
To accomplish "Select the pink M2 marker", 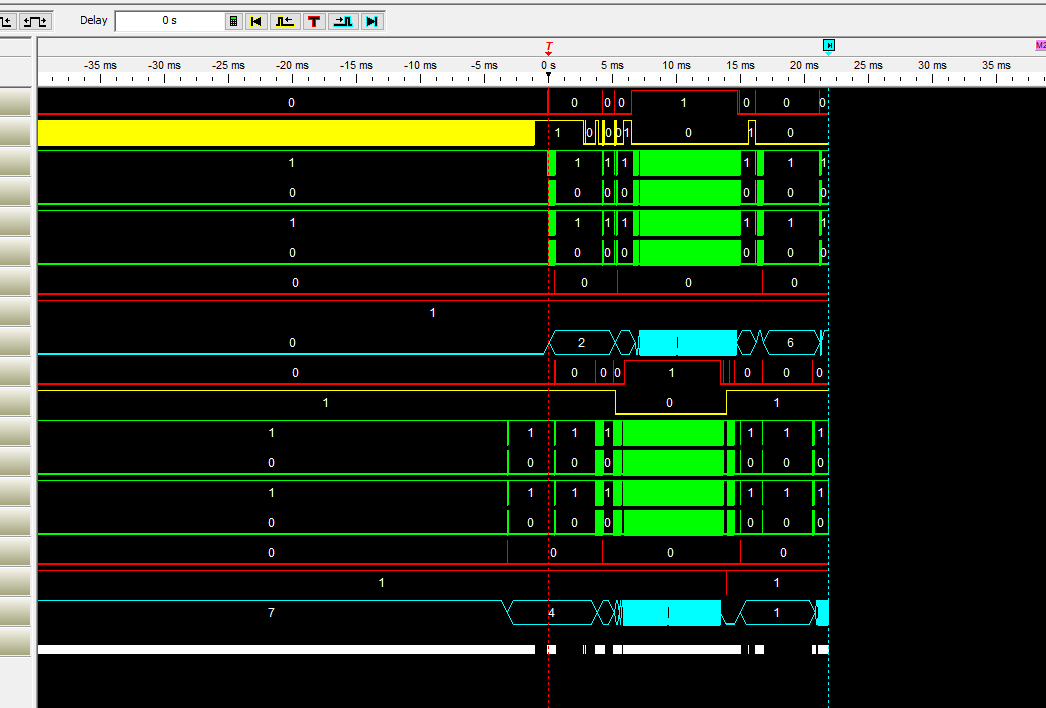I will pos(1040,45).
